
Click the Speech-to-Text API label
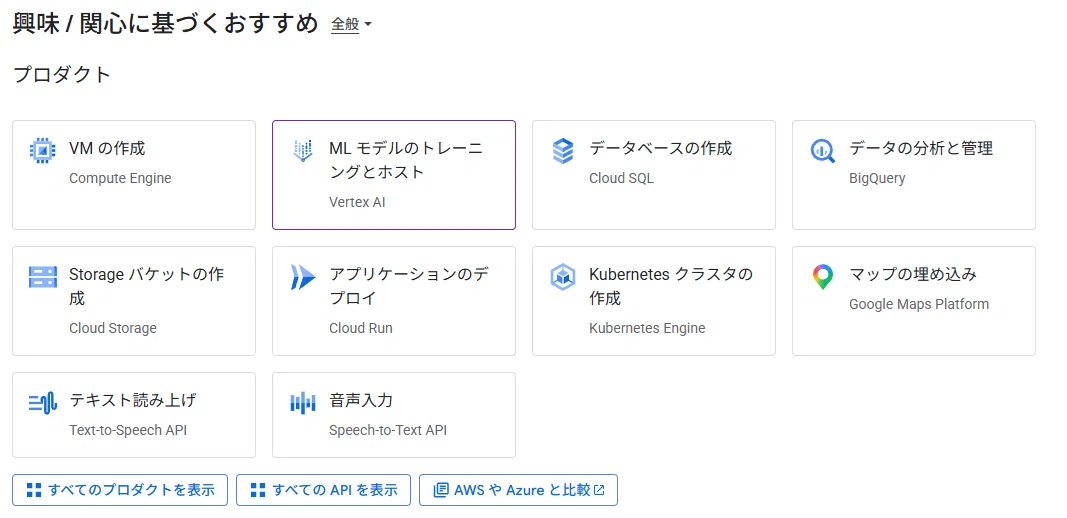pos(388,431)
